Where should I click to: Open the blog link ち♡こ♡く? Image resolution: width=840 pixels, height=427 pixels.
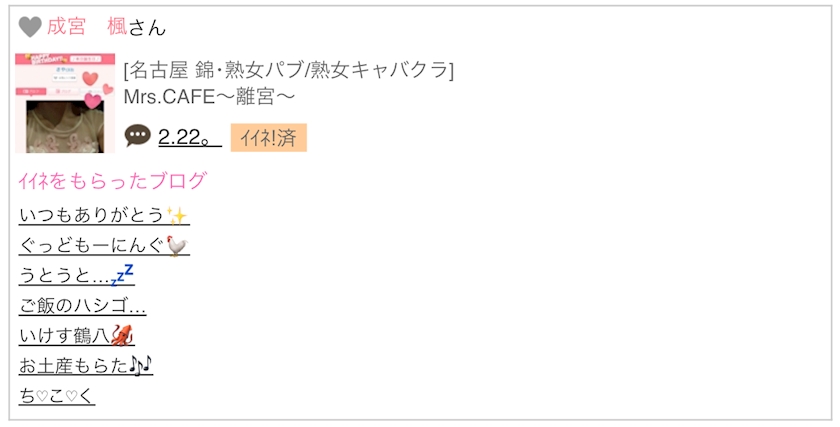57,396
